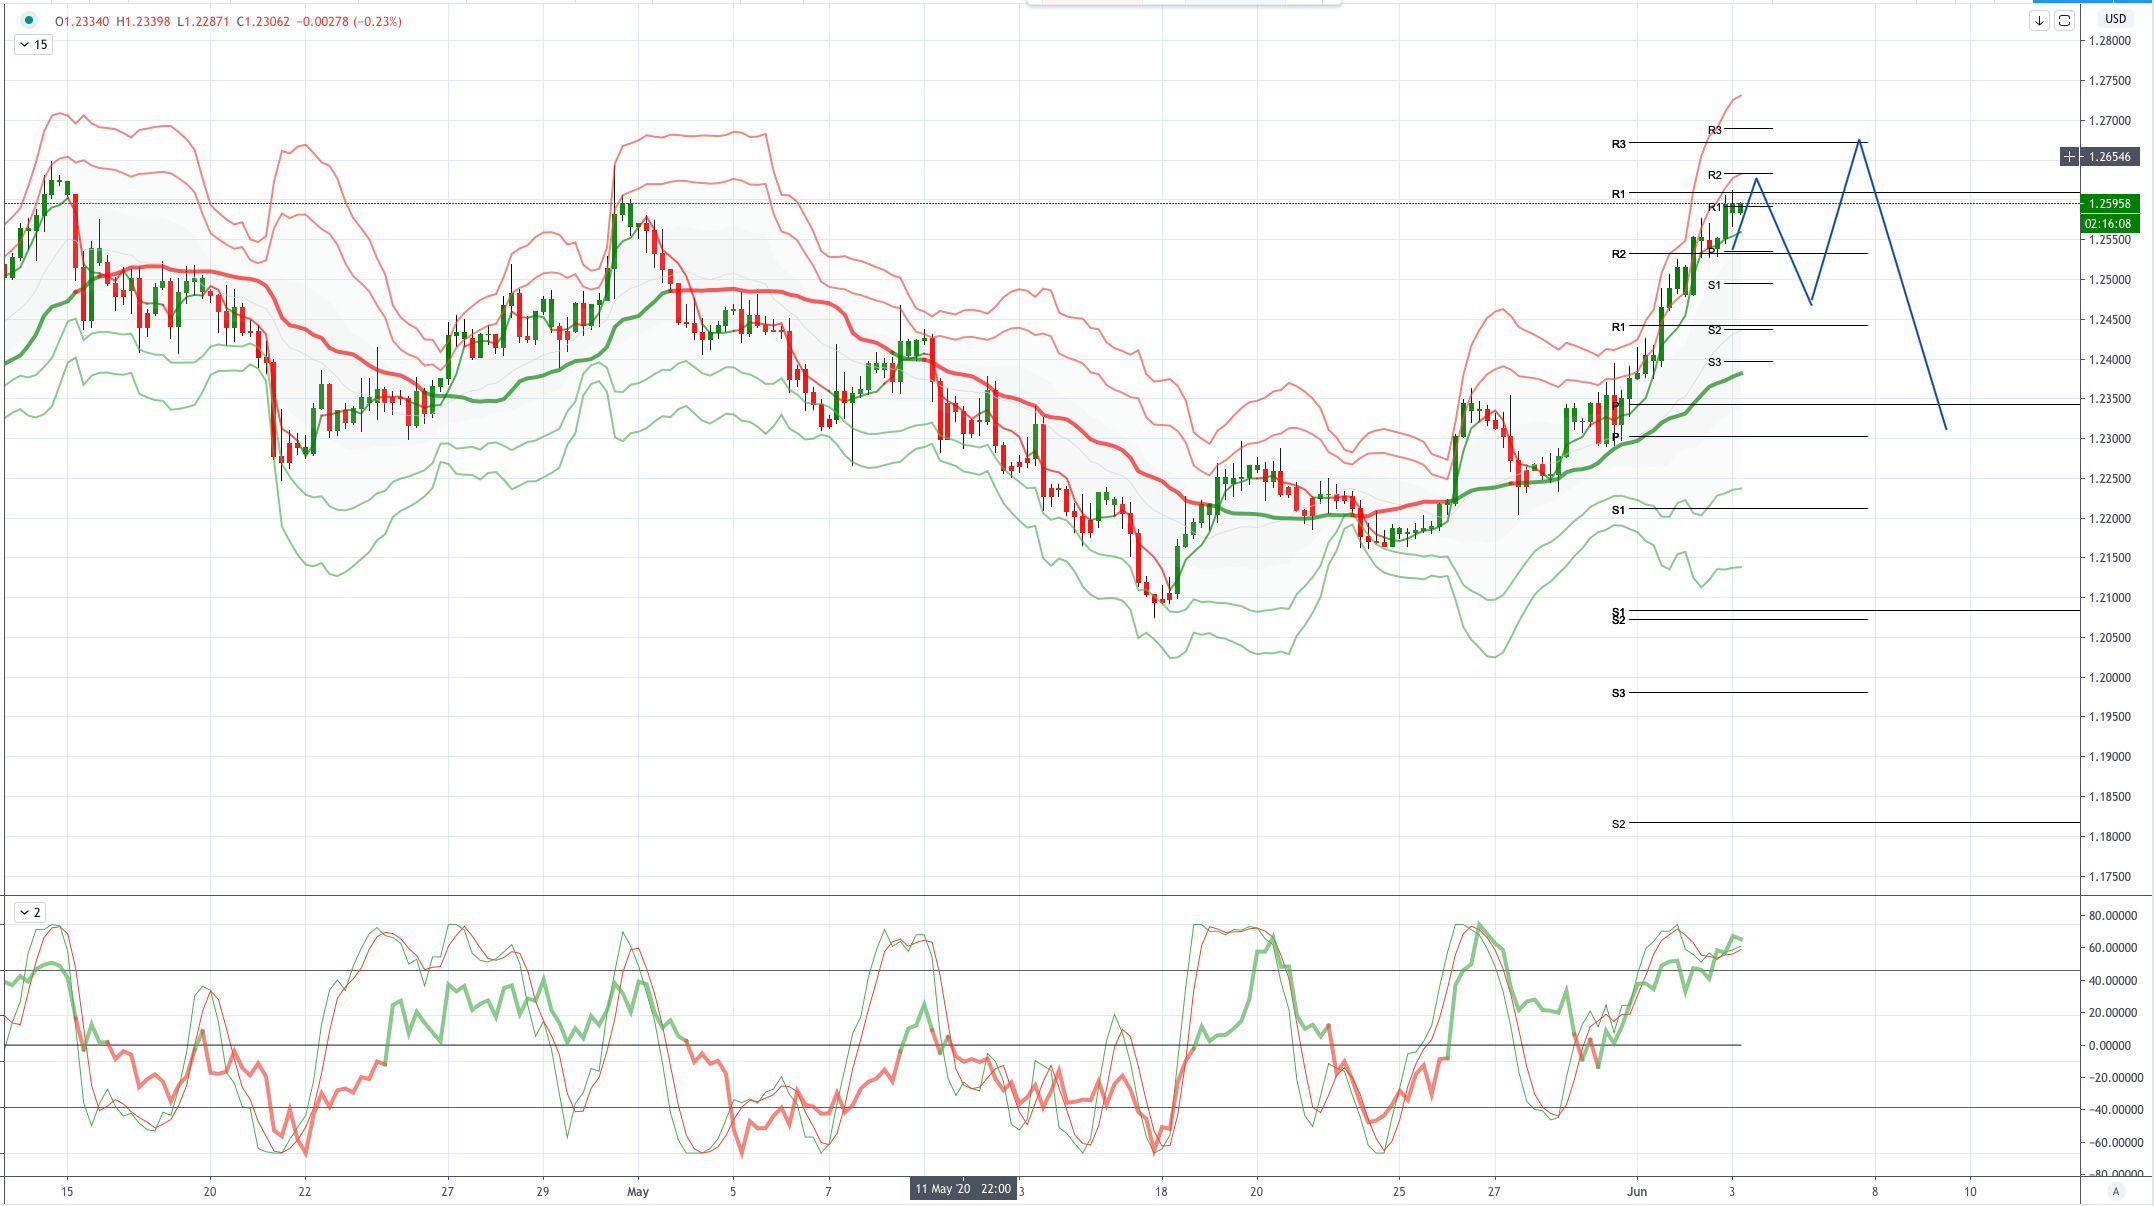This screenshot has width=2154, height=1206.
Task: Click the May label on the time axis
Action: tap(638, 1191)
